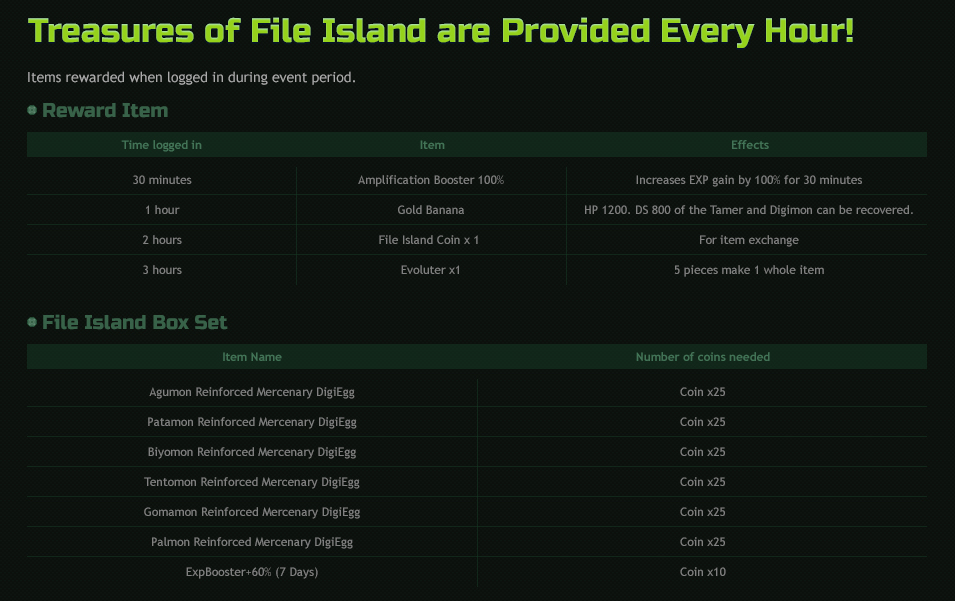Select the '1 hour' cell
This screenshot has height=601, width=955.
pyautogui.click(x=162, y=210)
